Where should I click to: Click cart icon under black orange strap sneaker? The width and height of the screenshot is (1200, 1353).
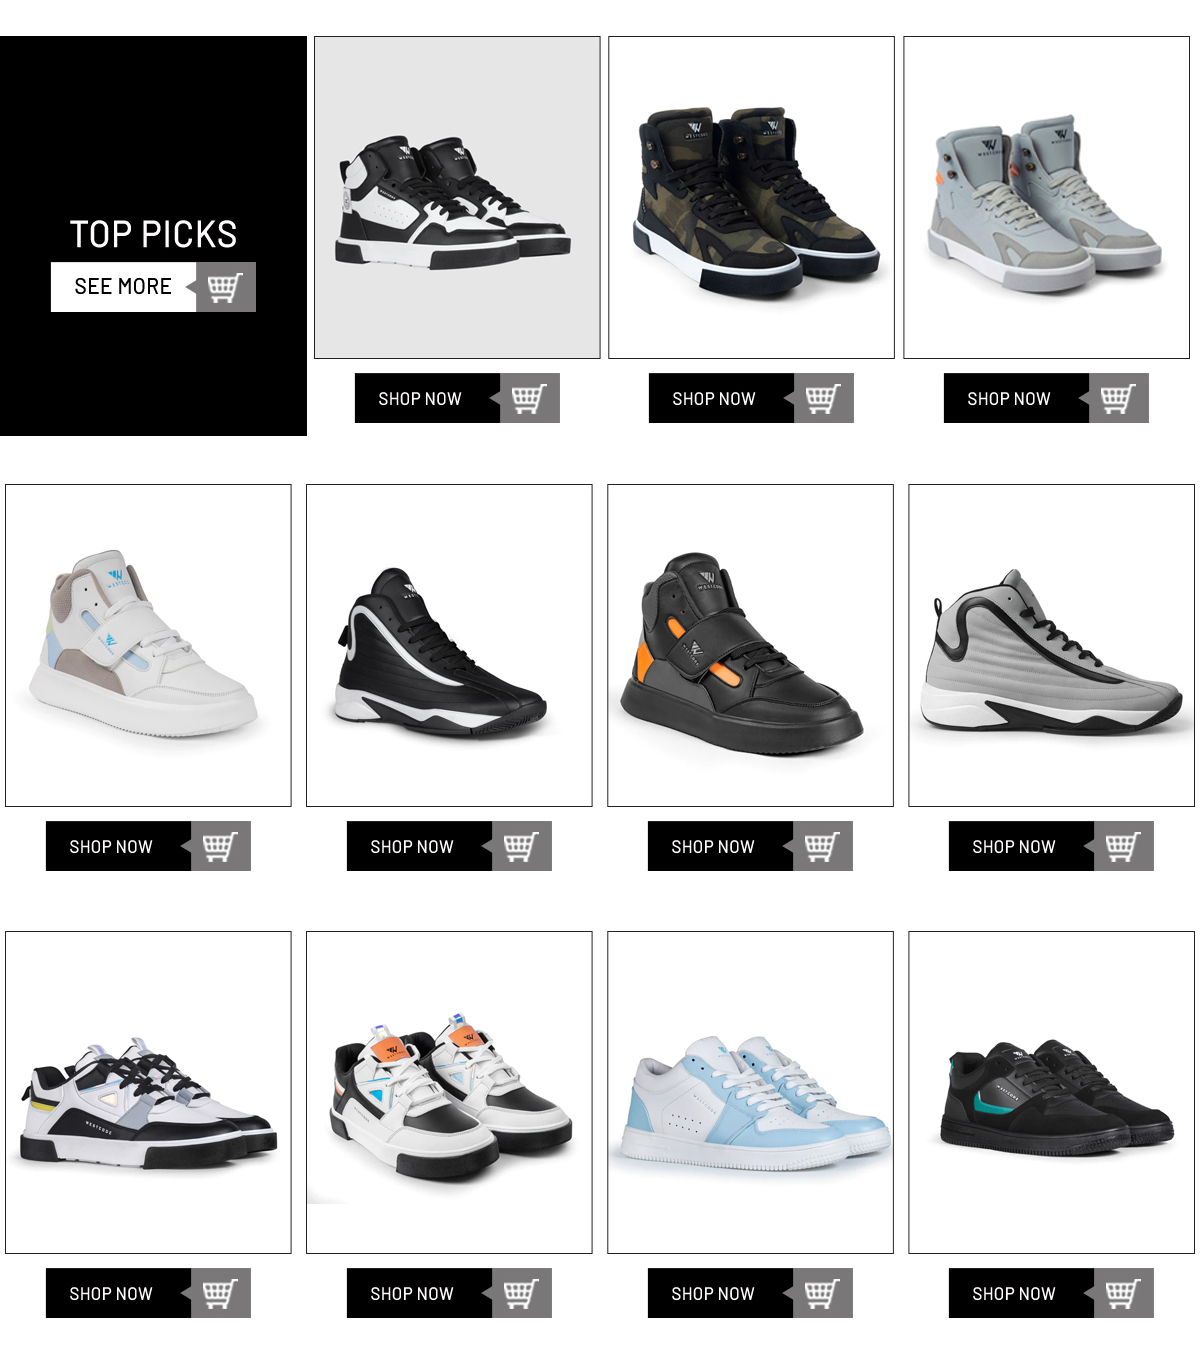[x=823, y=846]
